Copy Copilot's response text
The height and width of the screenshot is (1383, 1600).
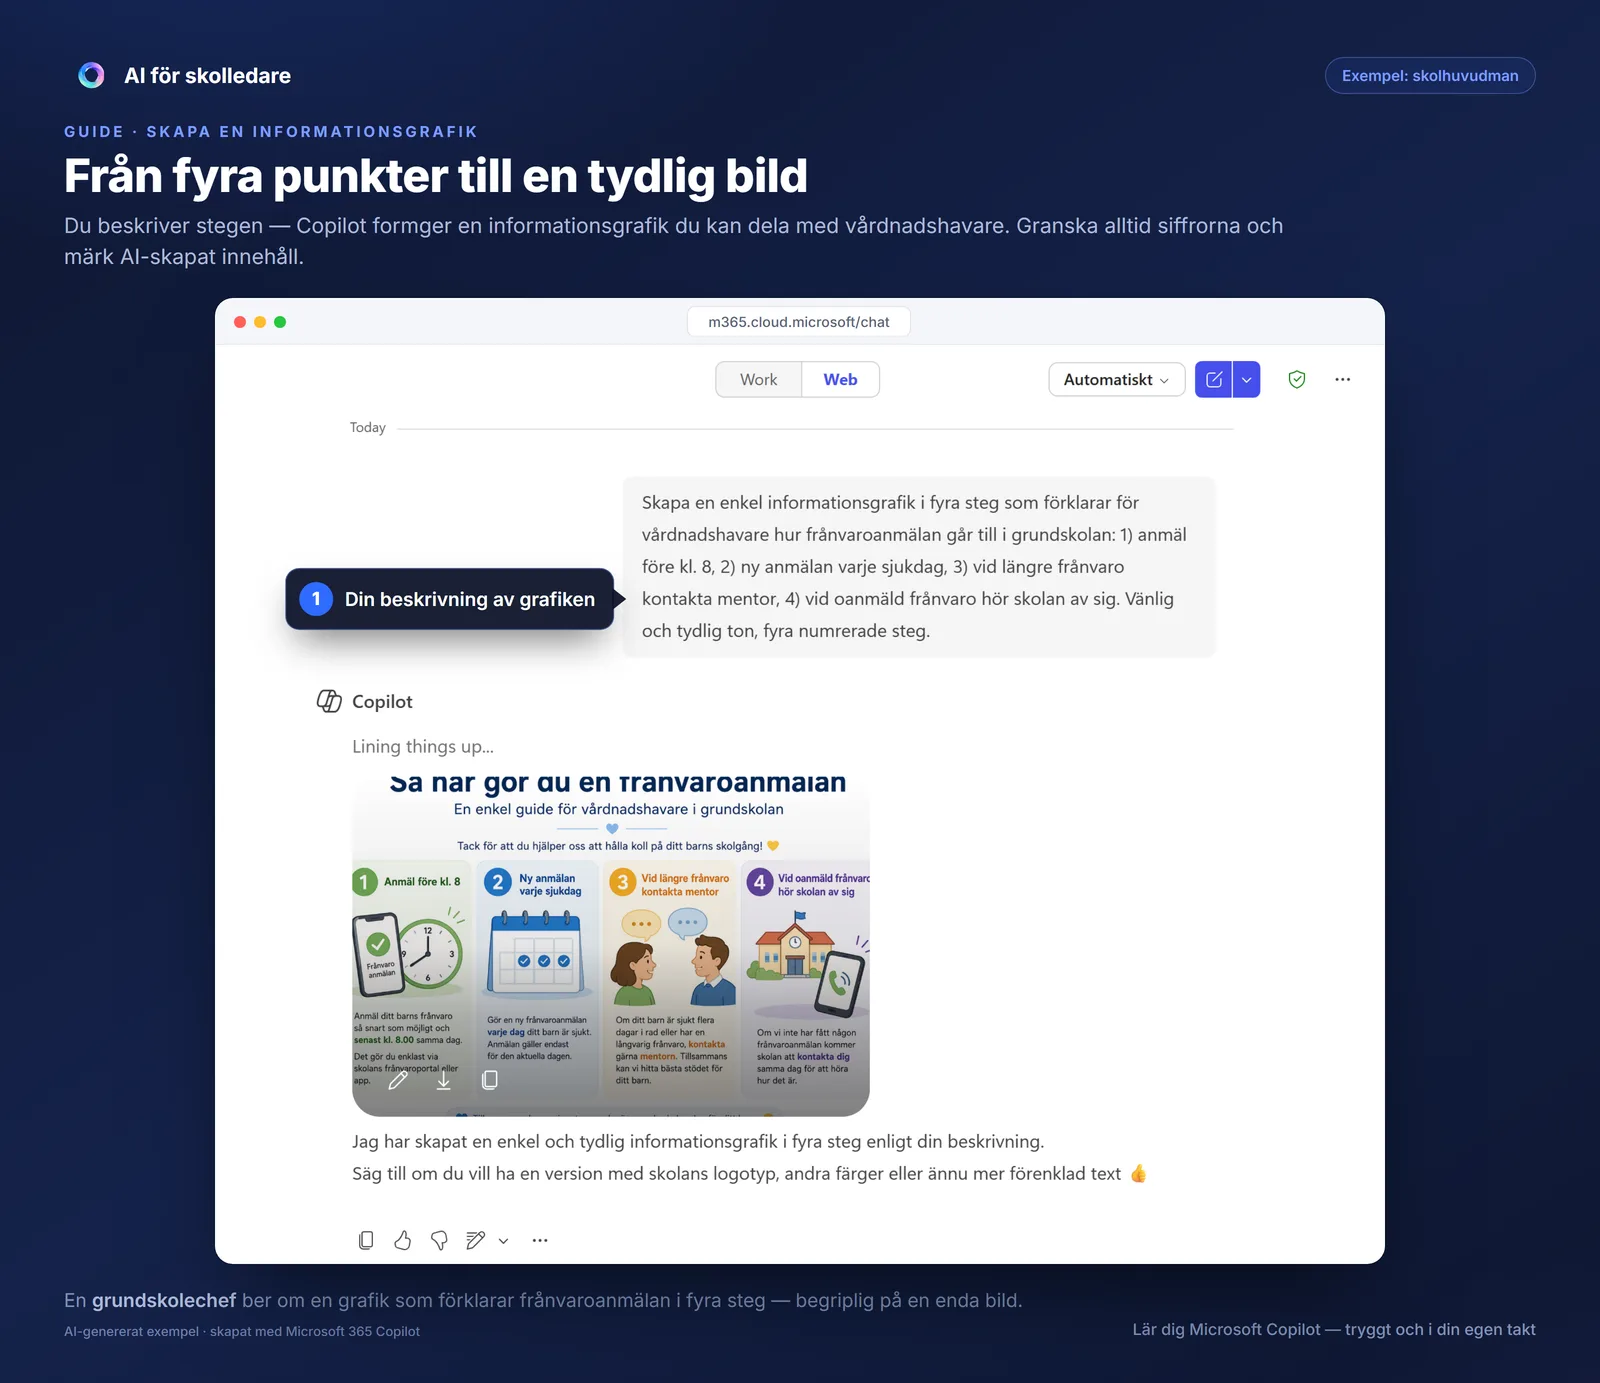366,1240
